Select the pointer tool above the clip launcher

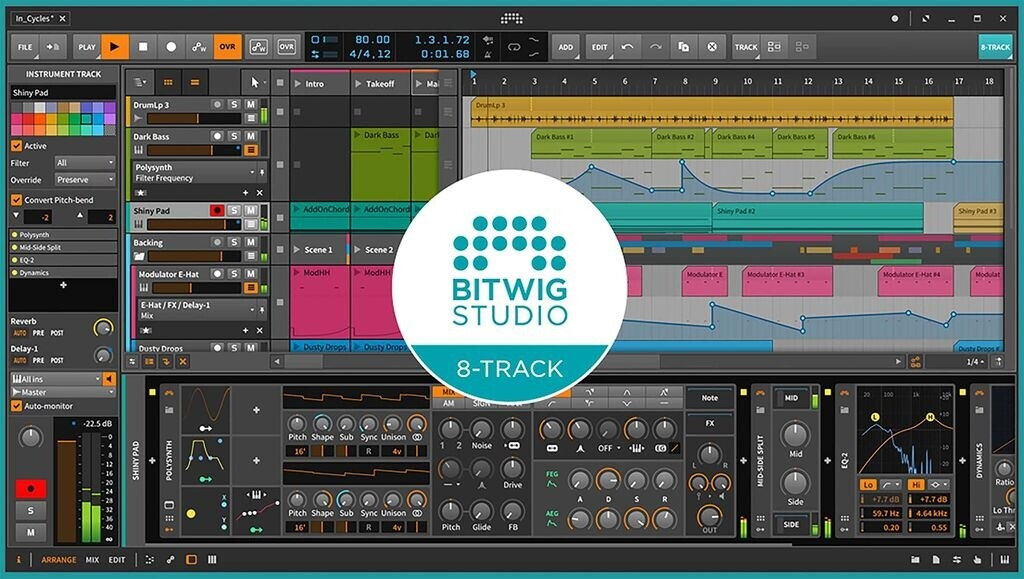255,83
